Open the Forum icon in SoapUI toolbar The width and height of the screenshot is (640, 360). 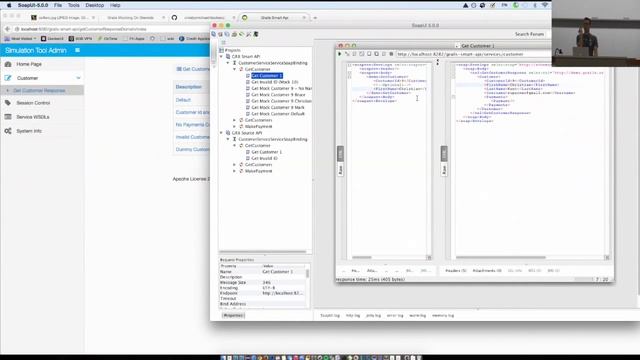click(234, 34)
